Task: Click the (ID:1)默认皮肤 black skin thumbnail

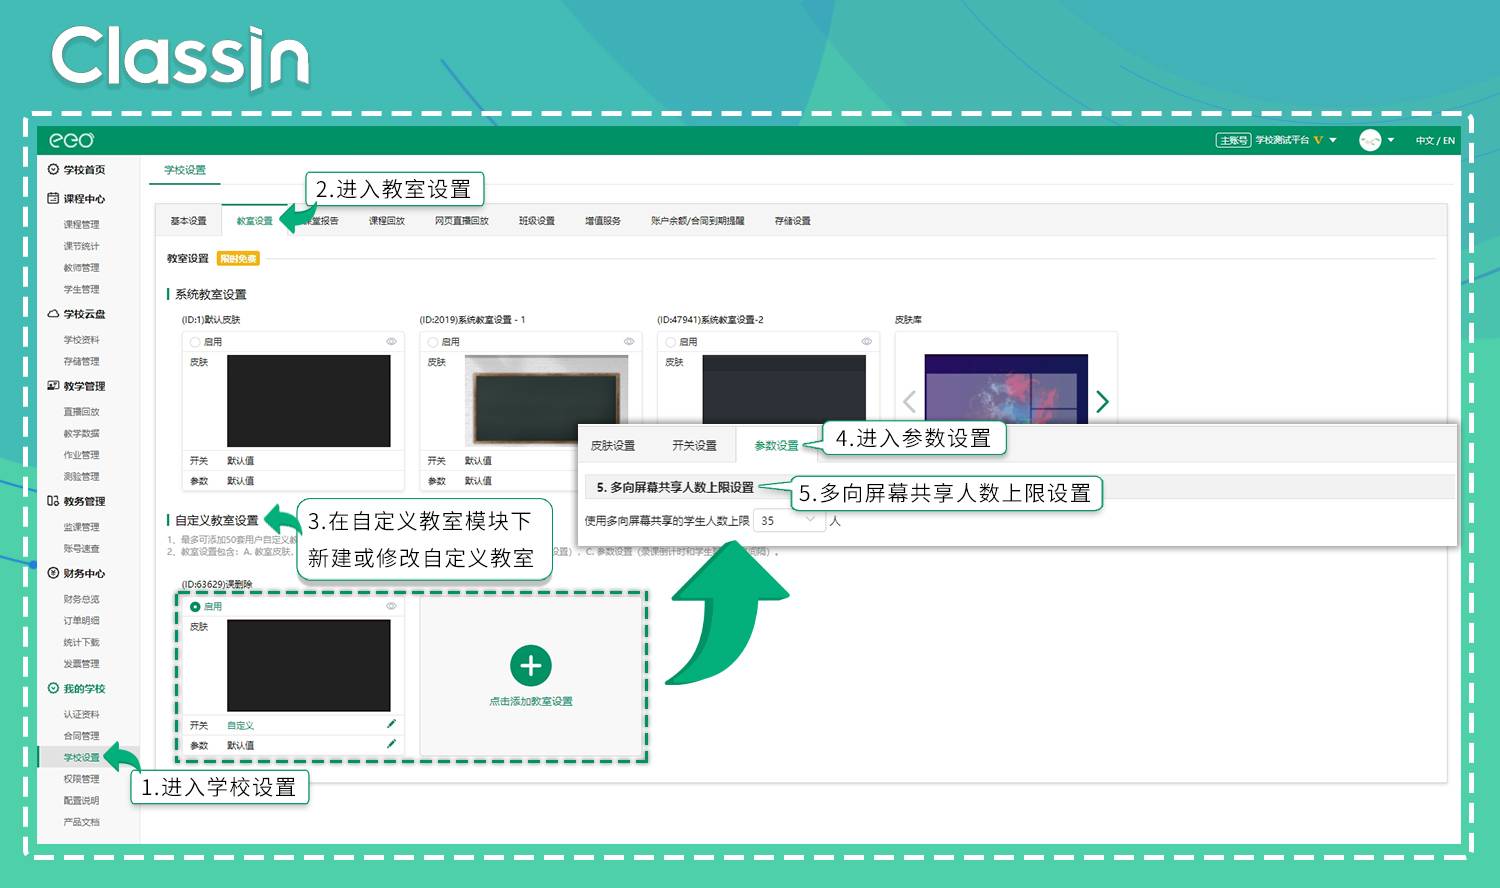Action: pyautogui.click(x=309, y=401)
